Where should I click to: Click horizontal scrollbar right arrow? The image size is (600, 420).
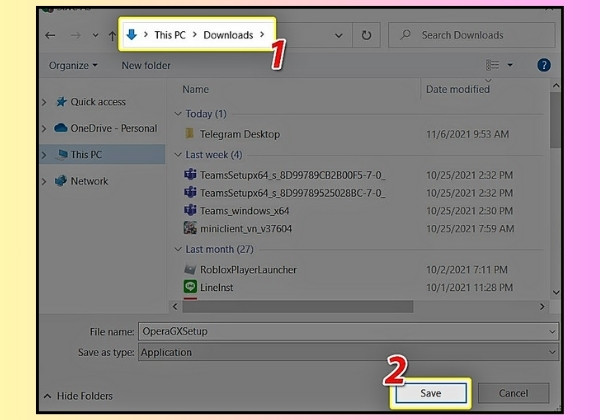click(542, 307)
